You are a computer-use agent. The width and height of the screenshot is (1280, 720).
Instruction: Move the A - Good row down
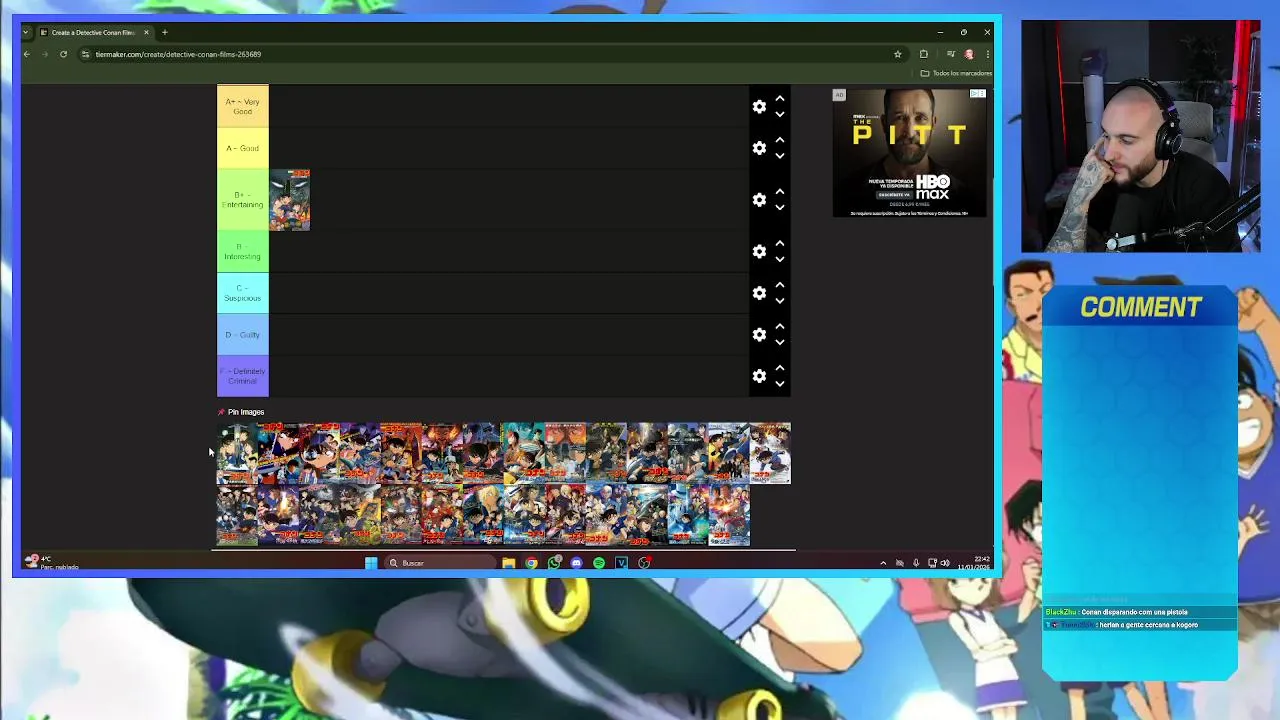tap(780, 156)
